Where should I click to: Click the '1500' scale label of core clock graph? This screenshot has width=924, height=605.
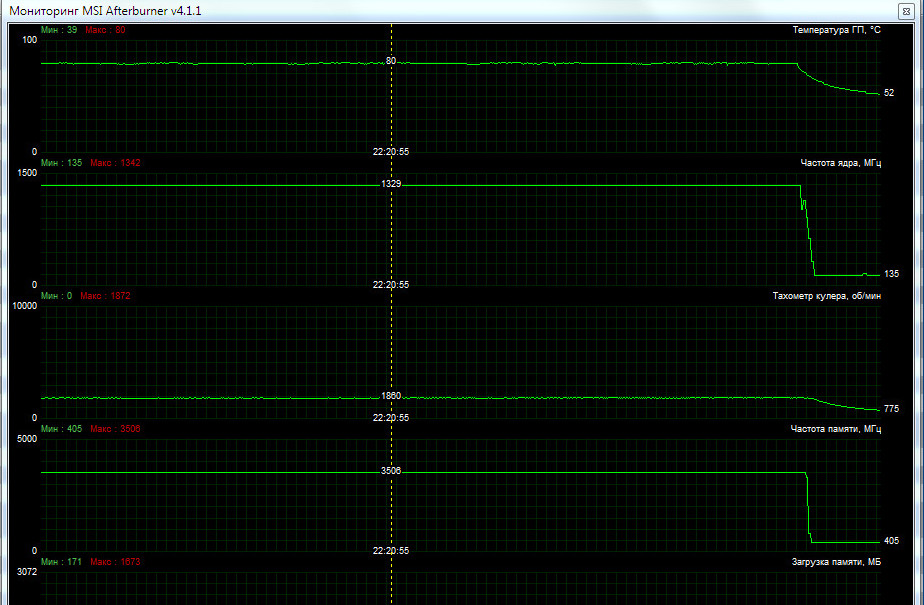pyautogui.click(x=27, y=173)
